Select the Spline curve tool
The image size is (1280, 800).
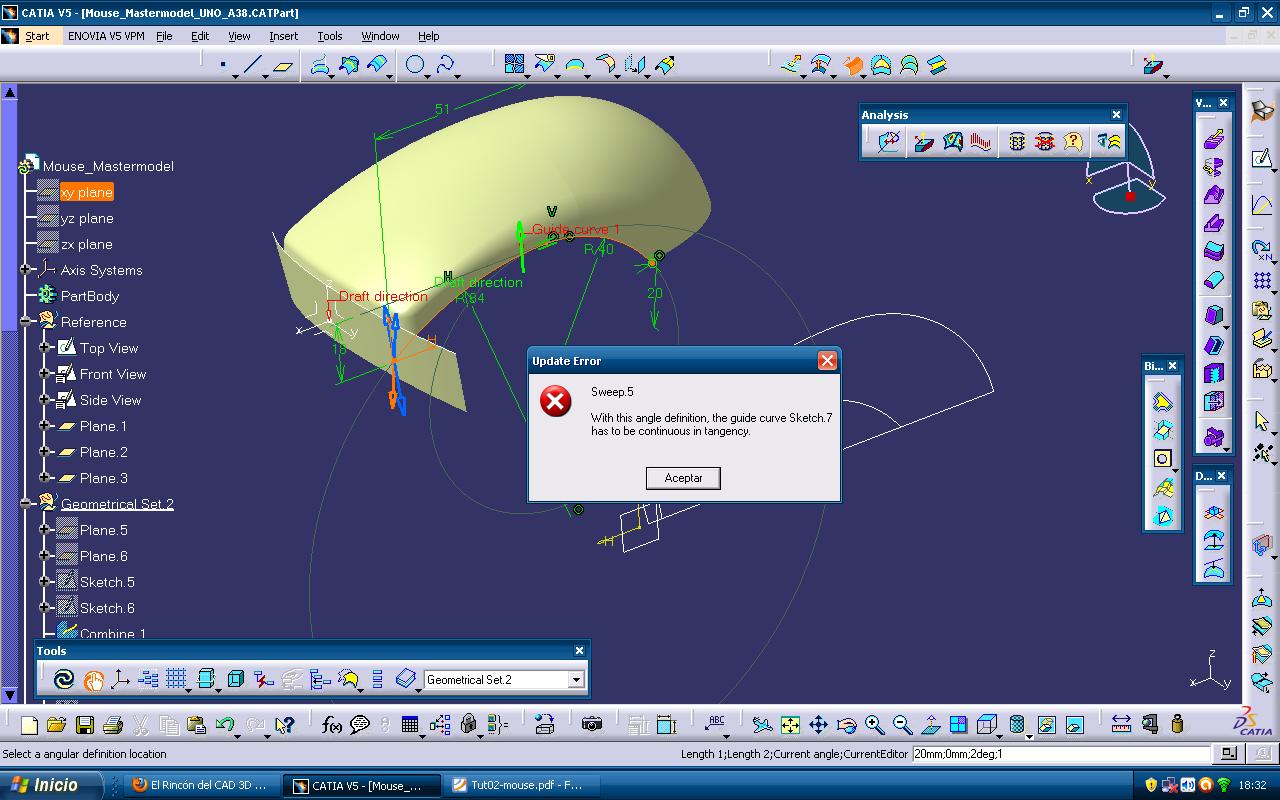pos(445,66)
